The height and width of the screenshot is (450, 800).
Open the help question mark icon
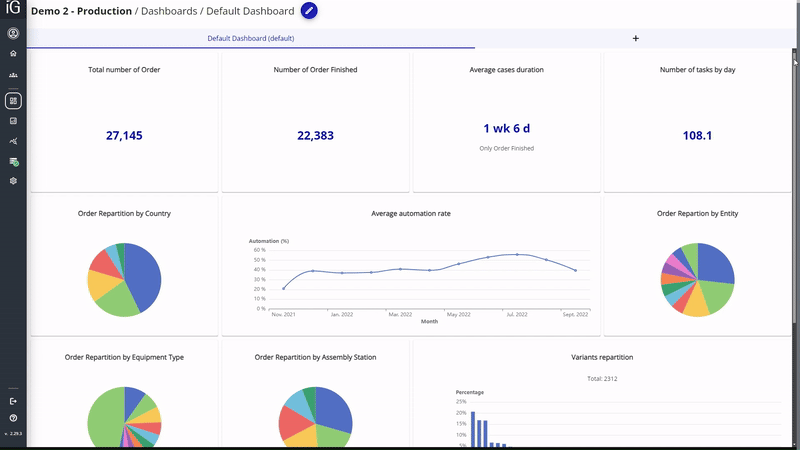click(x=13, y=417)
